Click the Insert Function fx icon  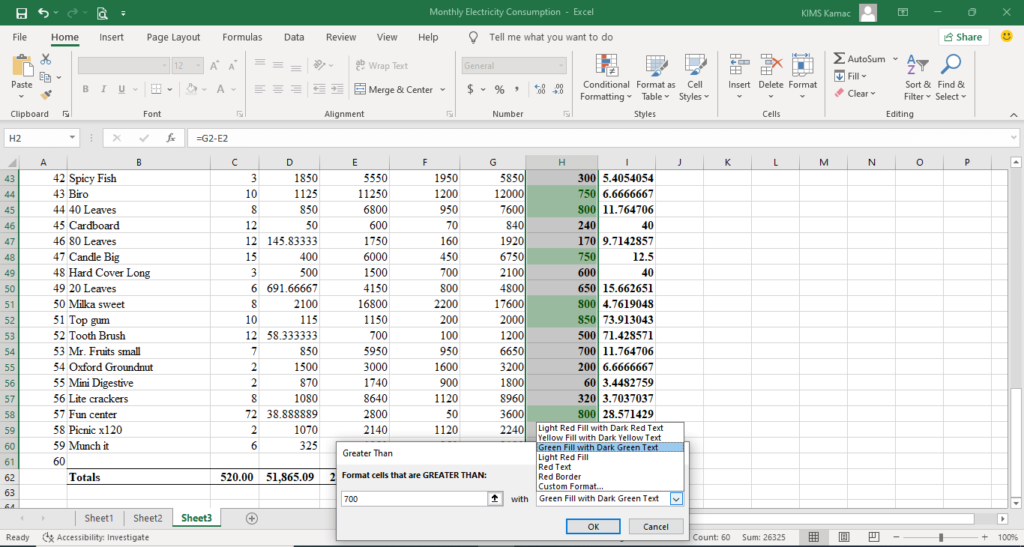click(x=170, y=138)
